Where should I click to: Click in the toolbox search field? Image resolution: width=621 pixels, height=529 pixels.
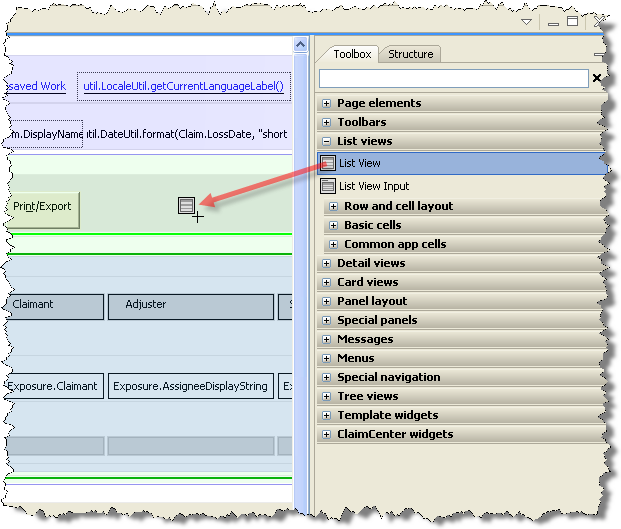coord(453,78)
